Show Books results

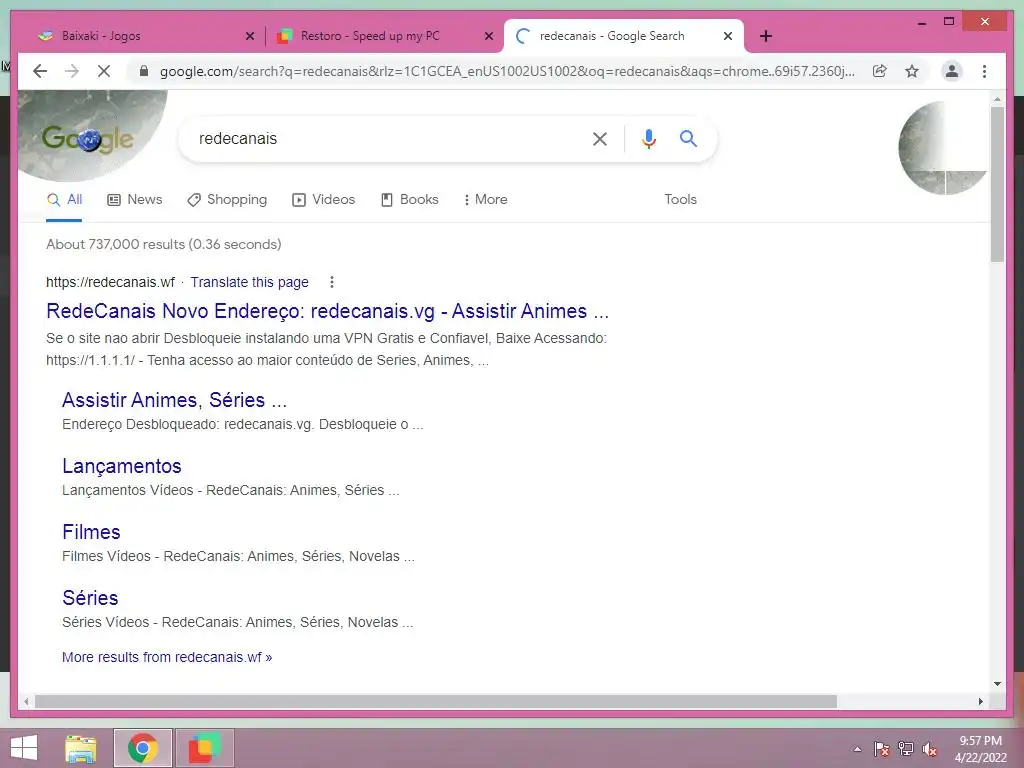[x=409, y=199]
